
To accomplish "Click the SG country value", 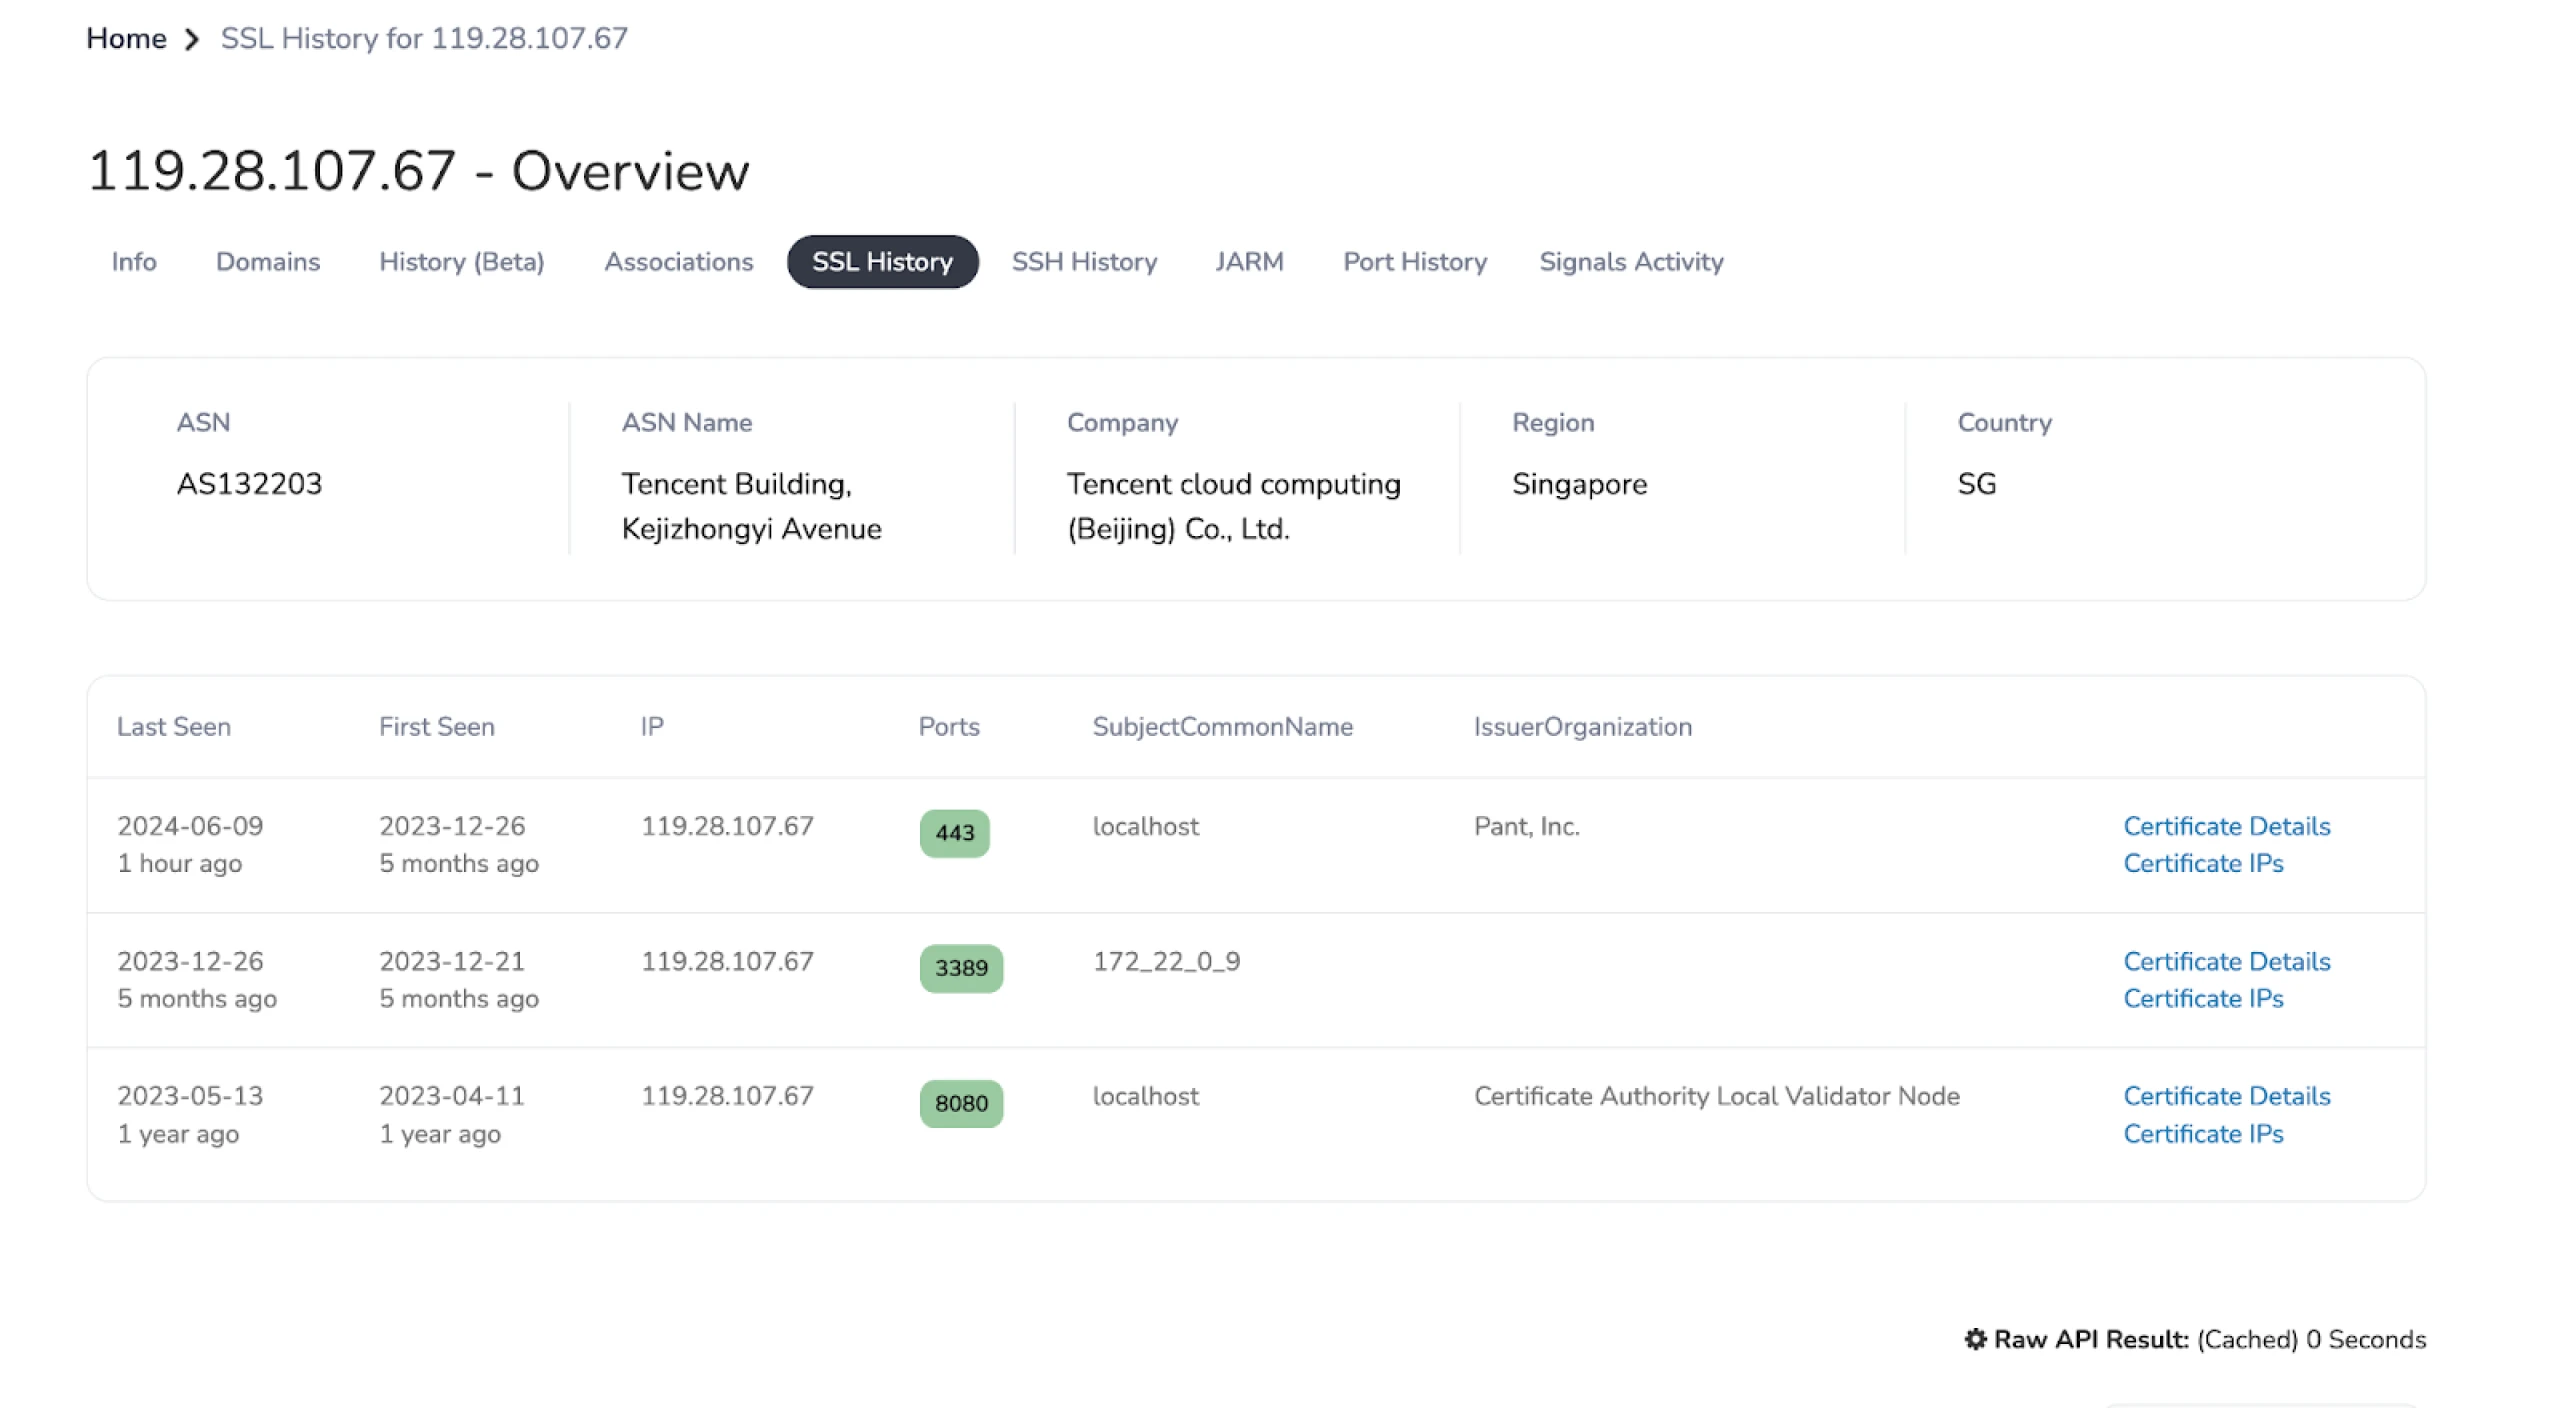I will tap(1976, 484).
